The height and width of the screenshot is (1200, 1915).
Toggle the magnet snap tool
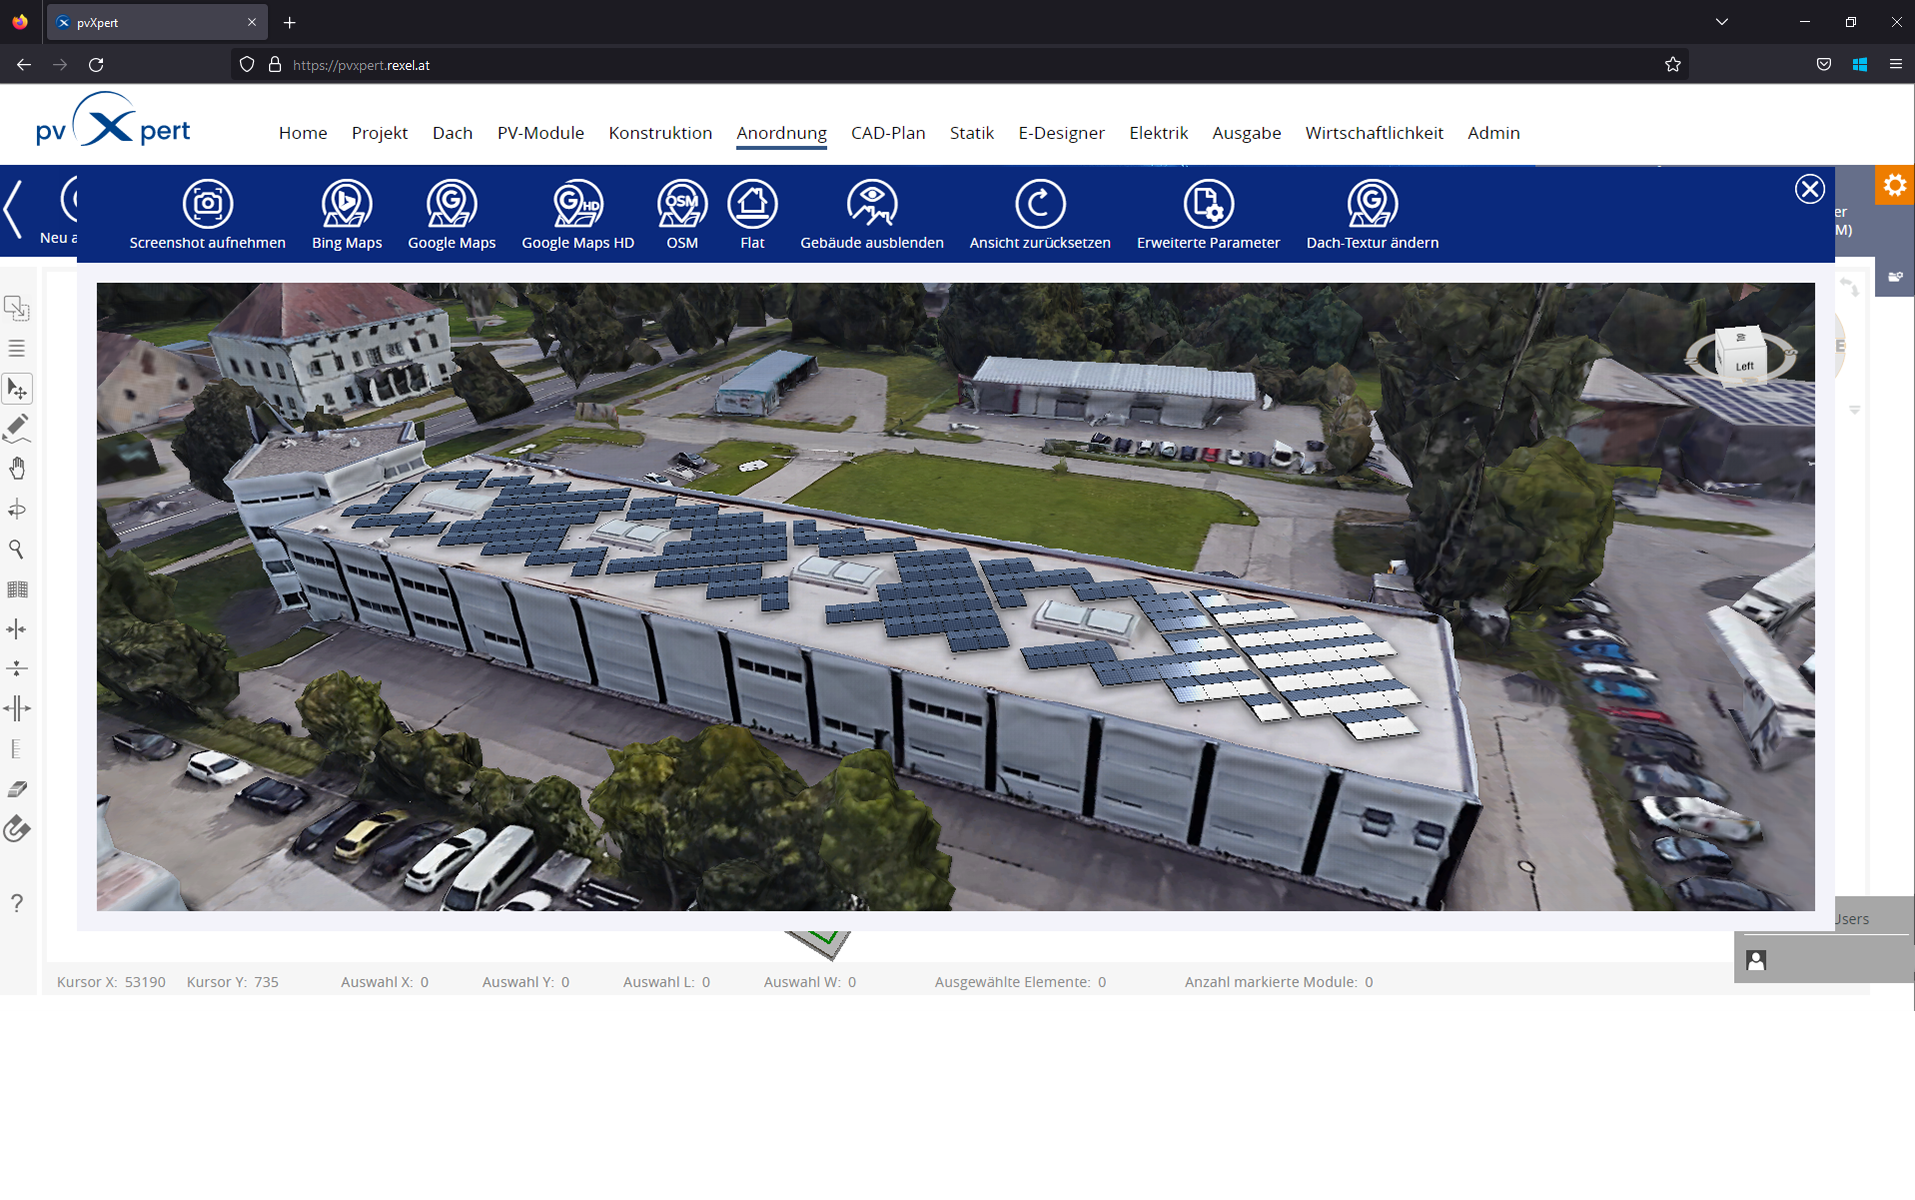17,829
